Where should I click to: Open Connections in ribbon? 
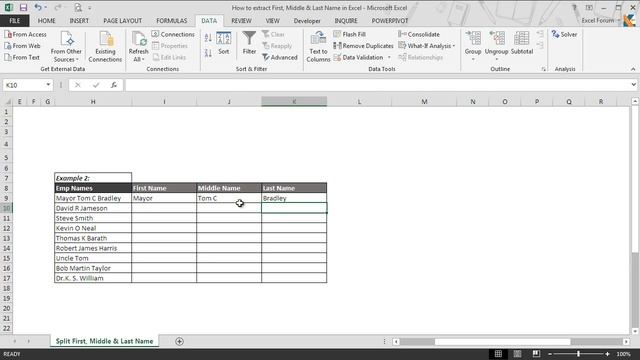pos(173,34)
